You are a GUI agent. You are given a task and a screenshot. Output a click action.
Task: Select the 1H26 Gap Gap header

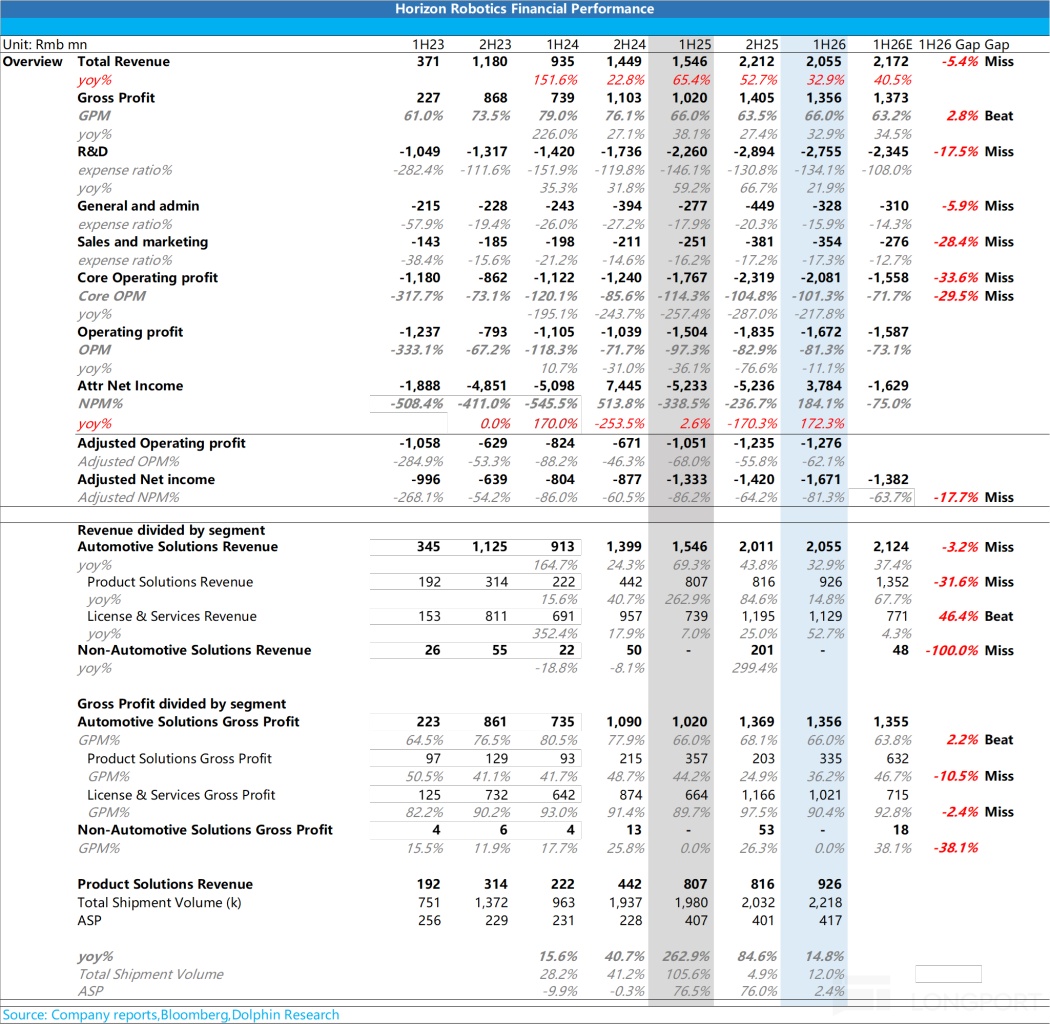[964, 44]
